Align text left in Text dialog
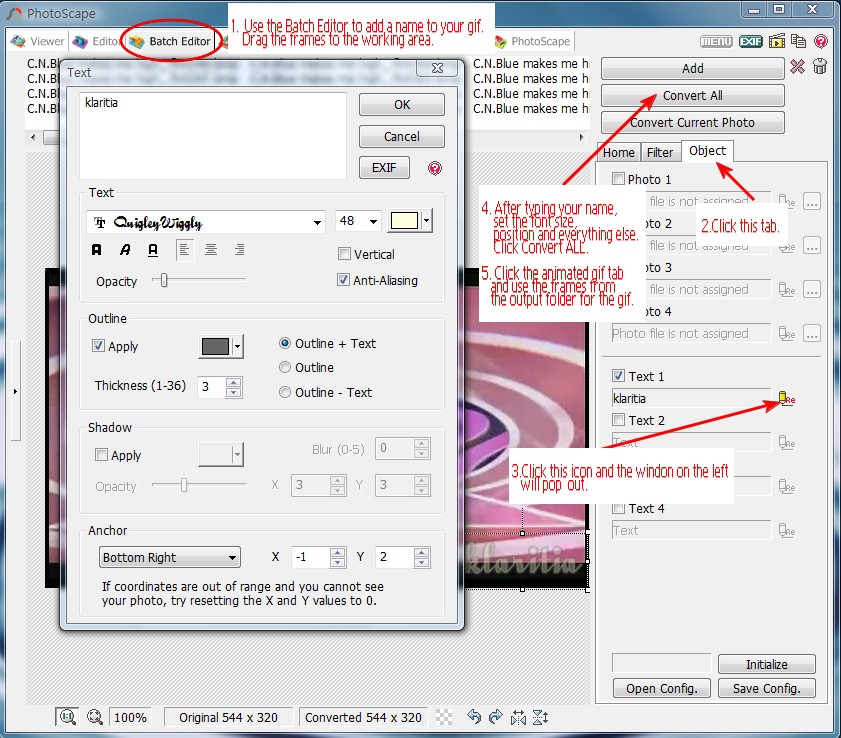Viewport: 841px width, 738px height. click(x=184, y=249)
